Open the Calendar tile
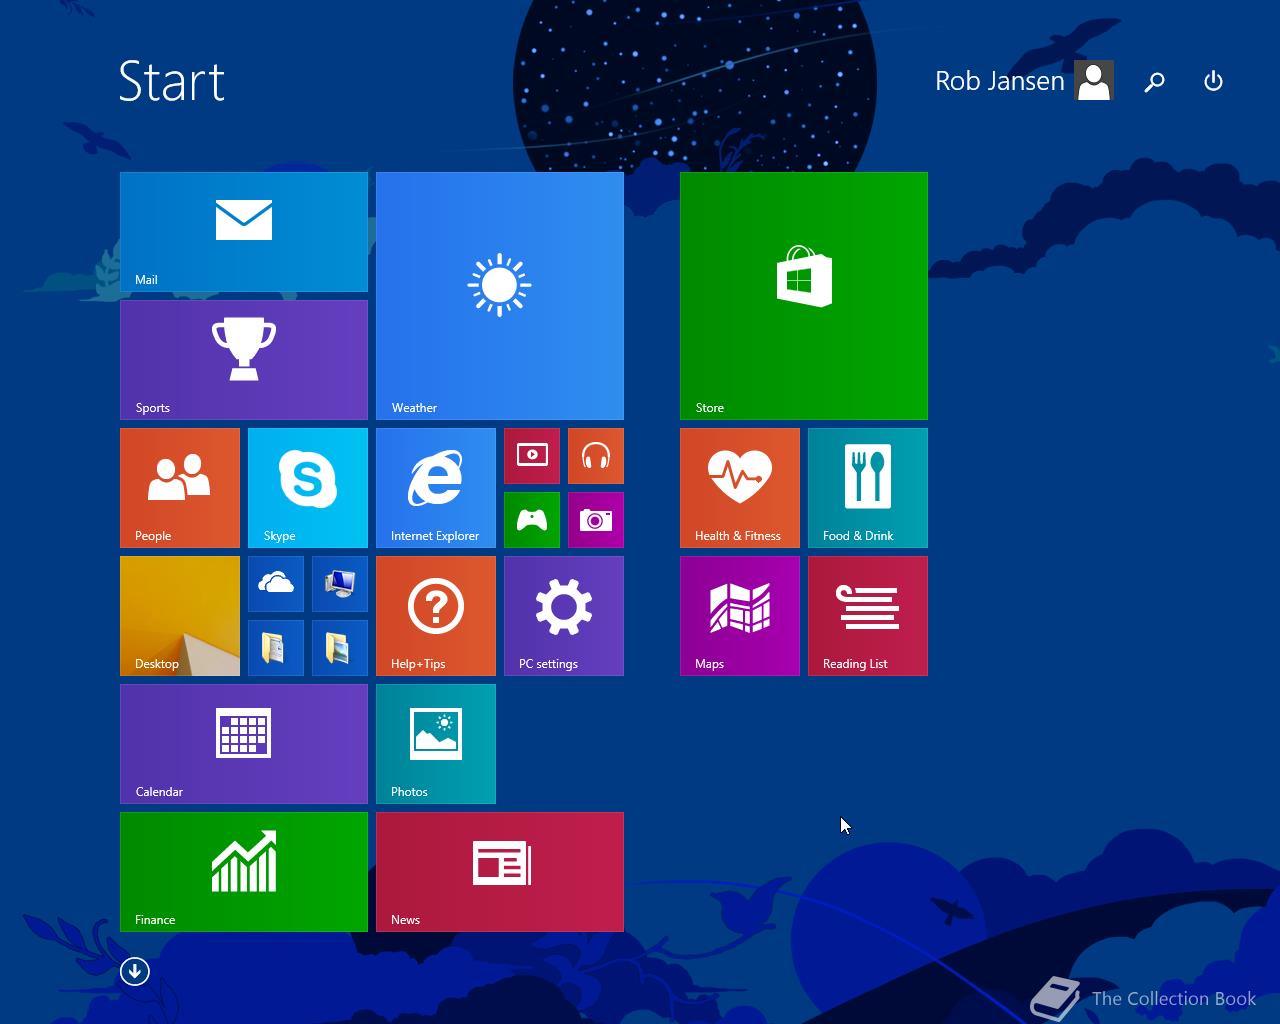This screenshot has height=1024, width=1280. [x=244, y=744]
